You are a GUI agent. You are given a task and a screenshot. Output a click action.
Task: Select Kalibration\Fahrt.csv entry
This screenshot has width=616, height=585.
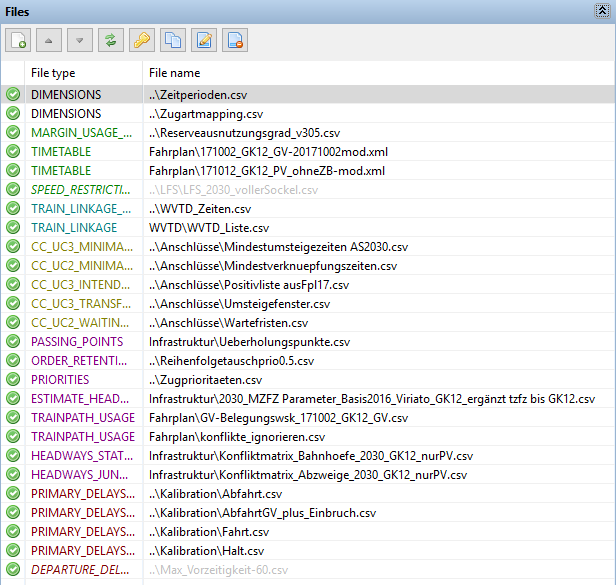(x=209, y=532)
